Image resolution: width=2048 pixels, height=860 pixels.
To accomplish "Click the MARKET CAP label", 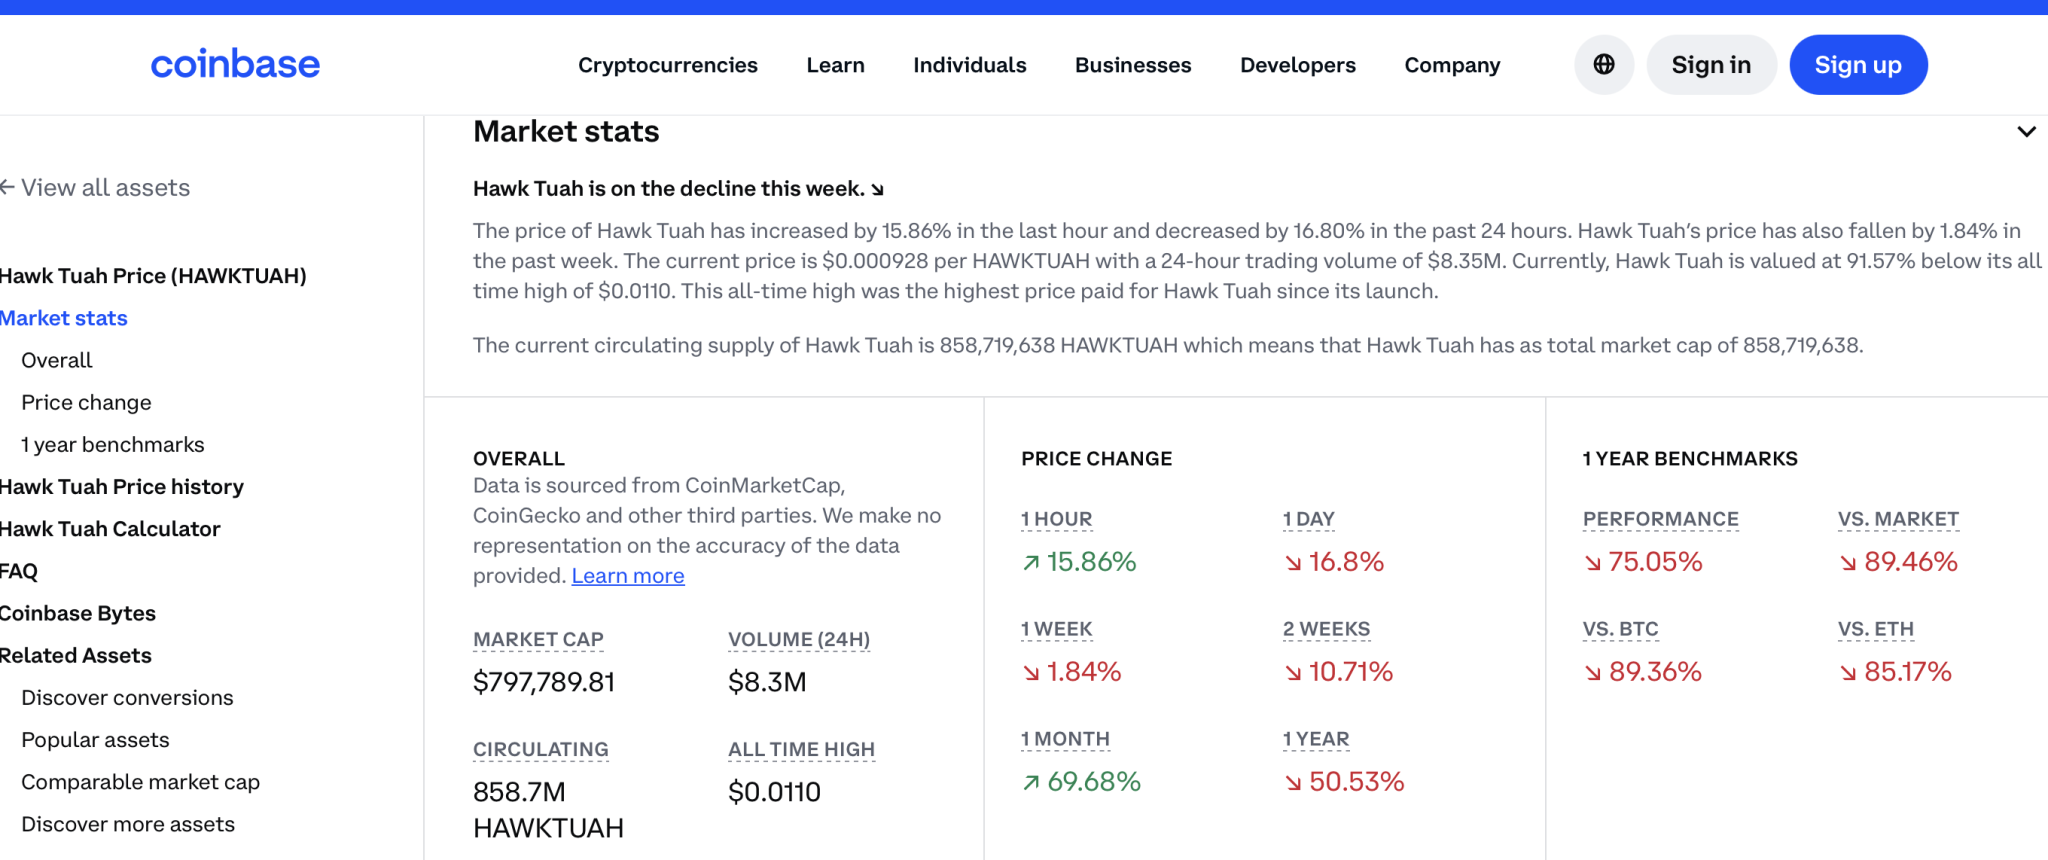I will tap(538, 639).
